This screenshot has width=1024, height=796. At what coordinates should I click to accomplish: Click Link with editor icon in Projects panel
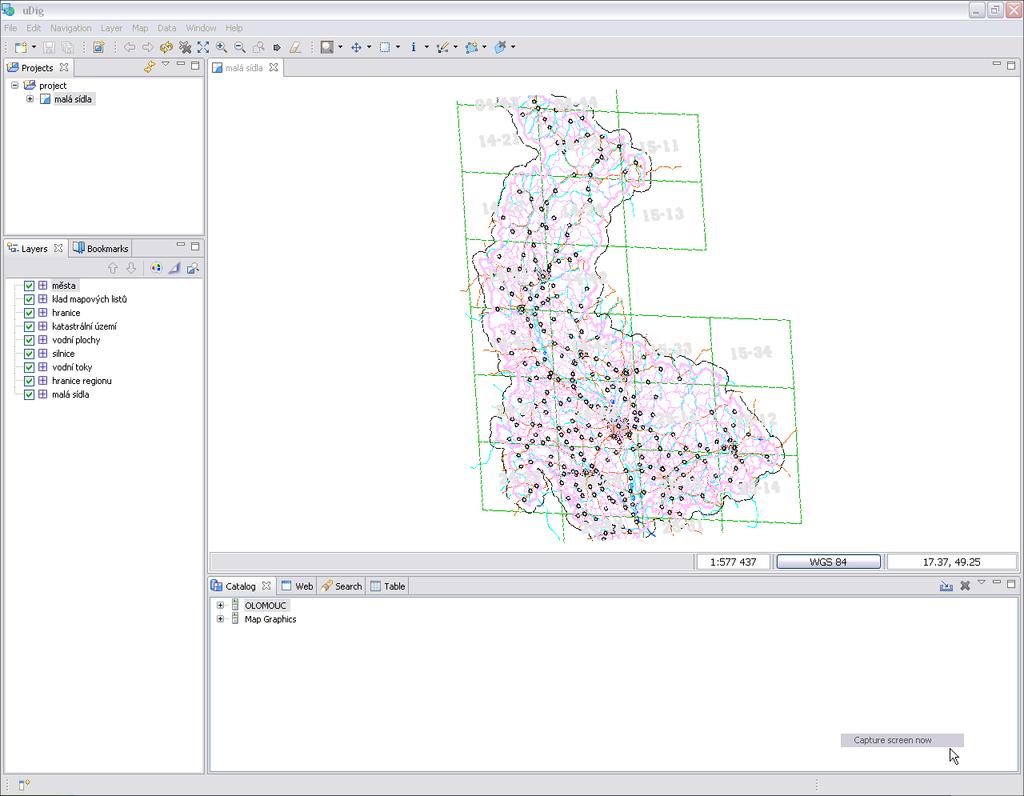[x=150, y=66]
